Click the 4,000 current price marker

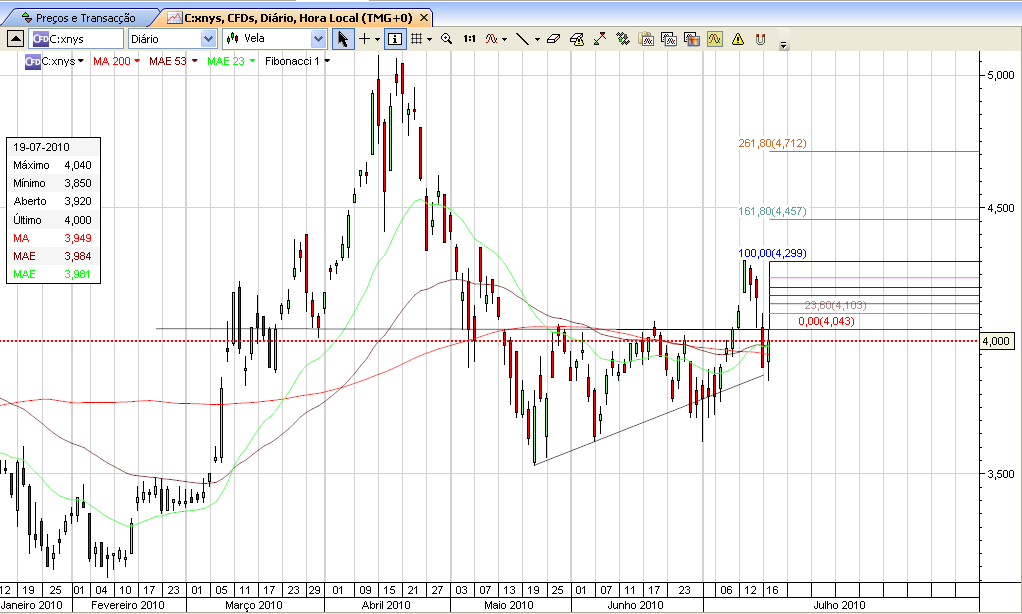pos(997,342)
